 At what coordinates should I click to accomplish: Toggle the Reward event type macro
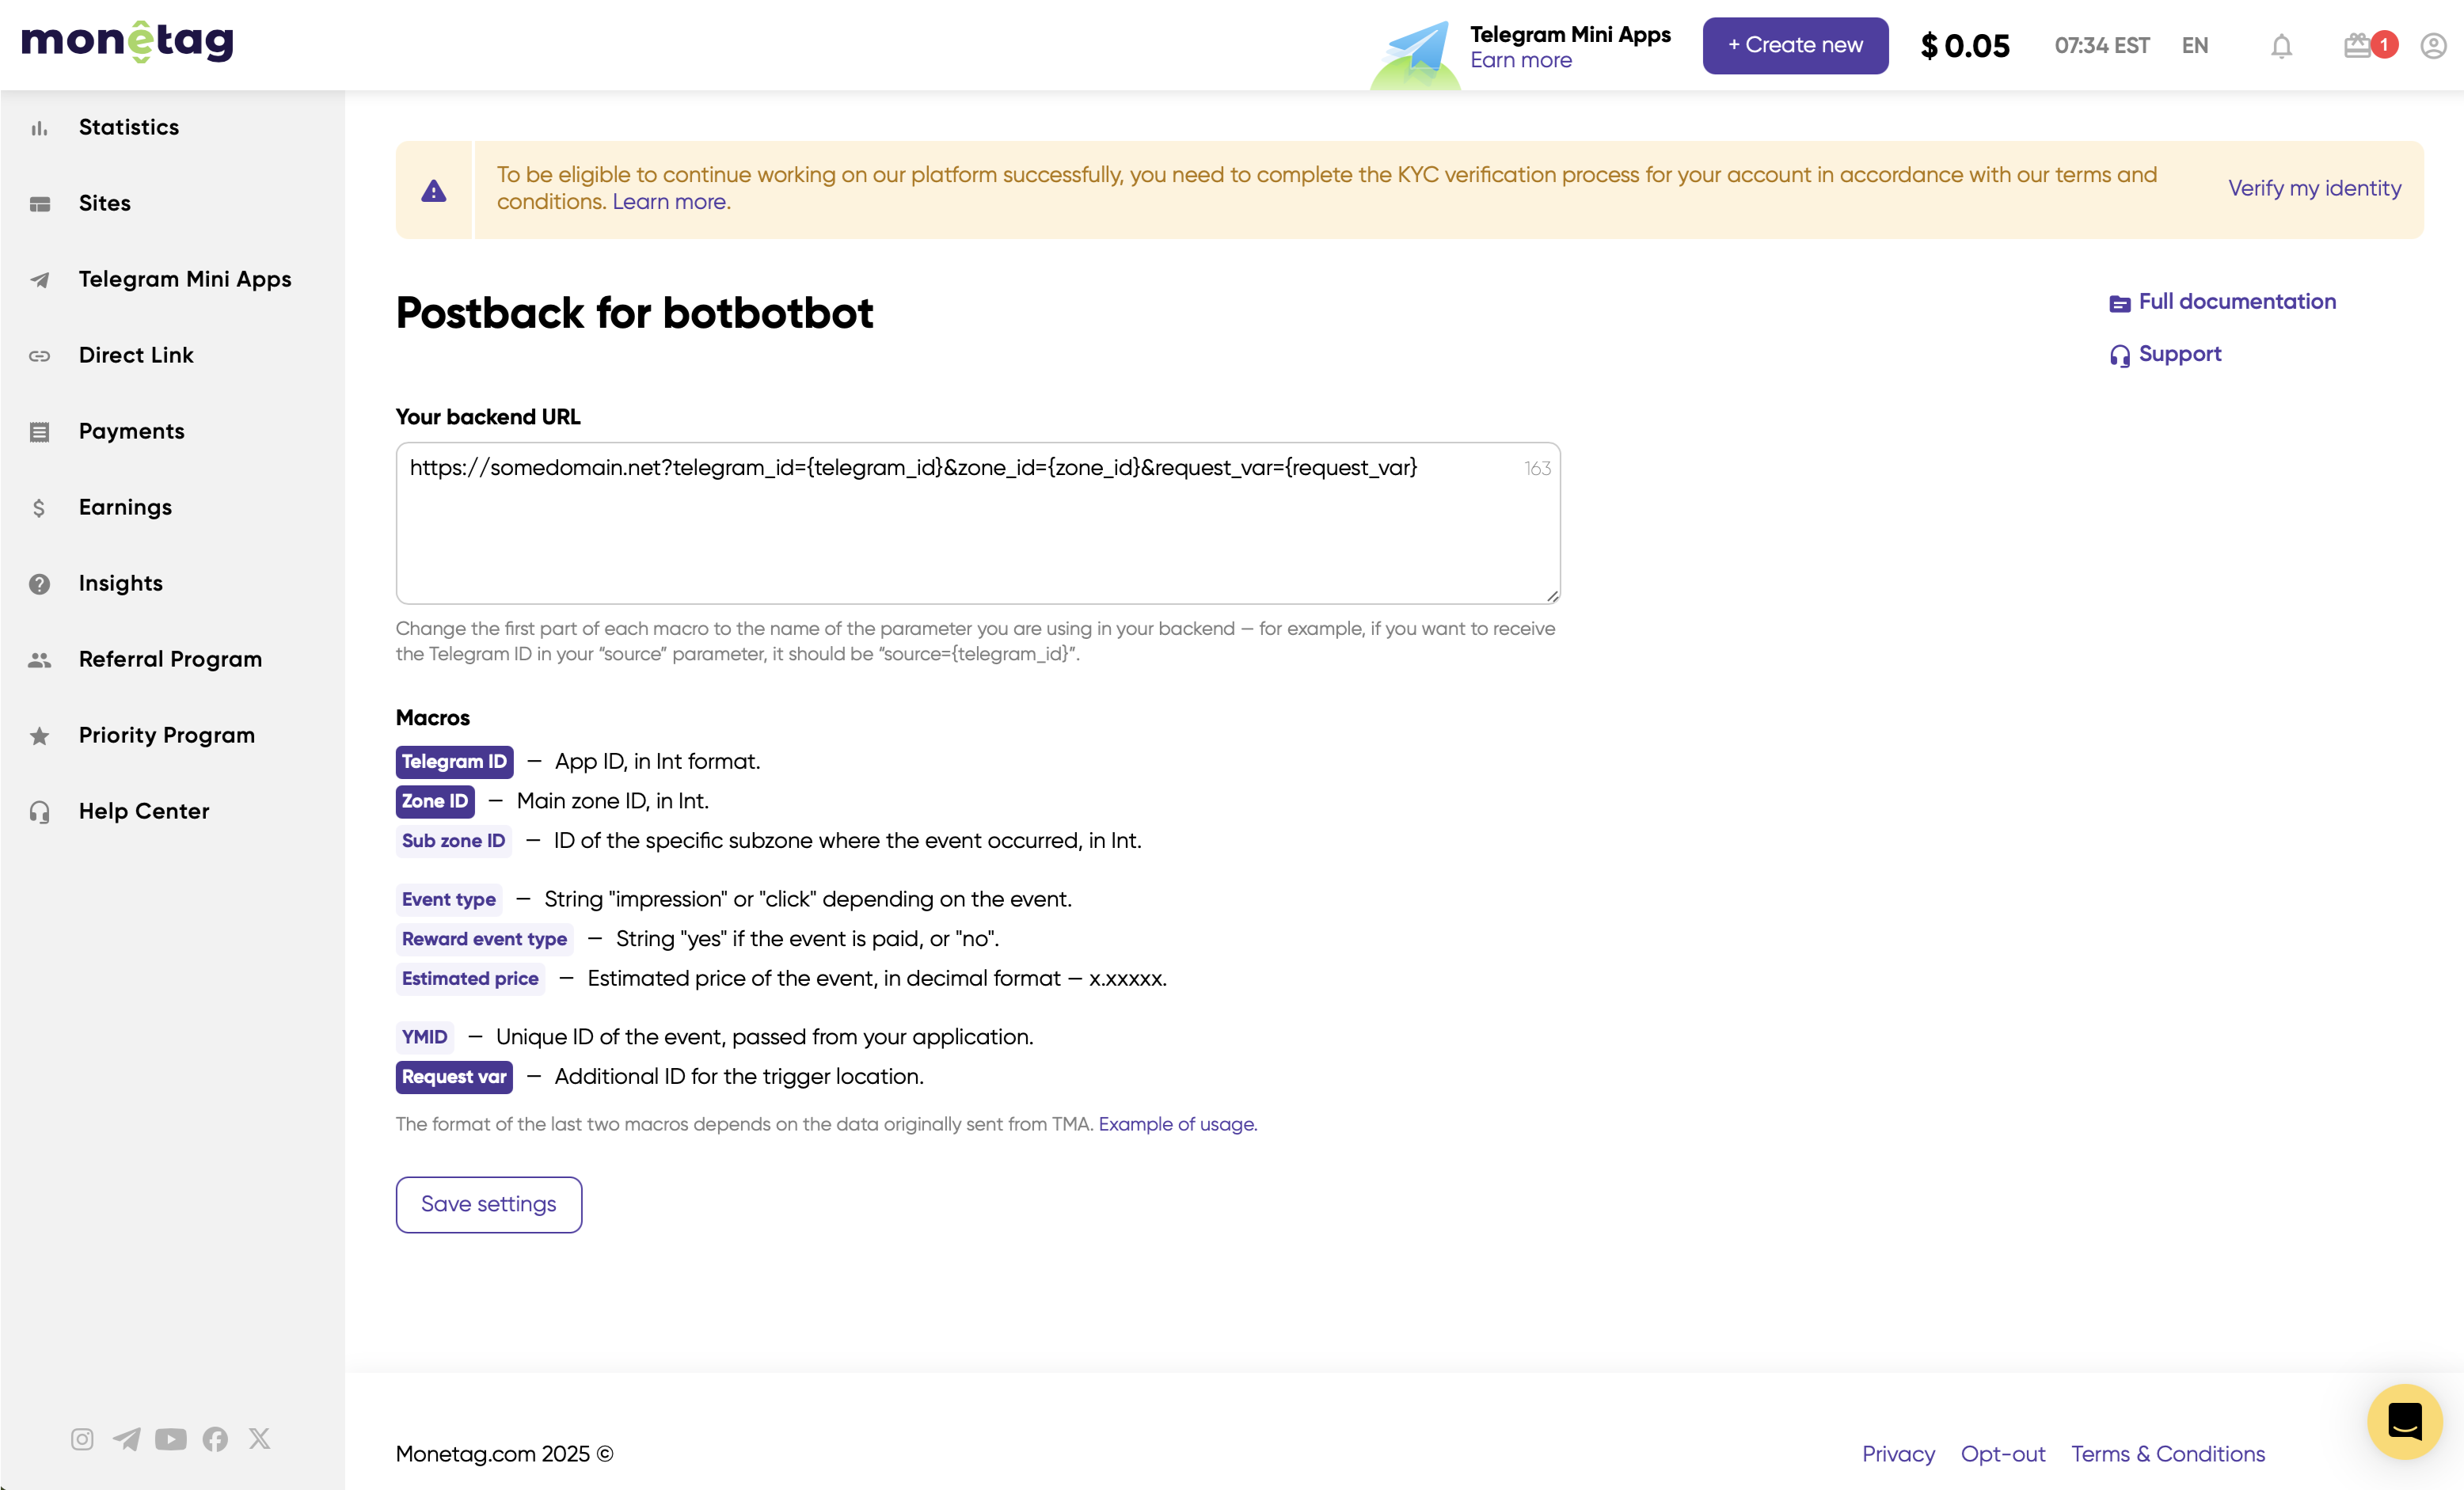click(484, 938)
